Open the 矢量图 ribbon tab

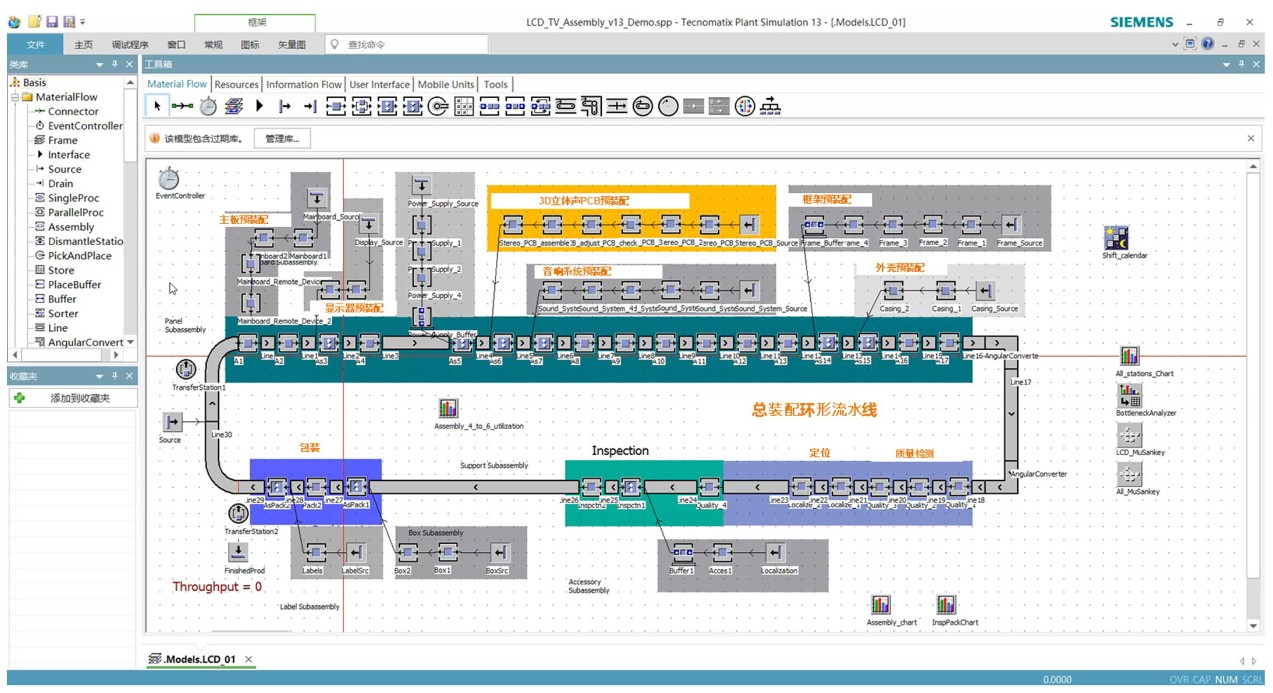(x=292, y=45)
